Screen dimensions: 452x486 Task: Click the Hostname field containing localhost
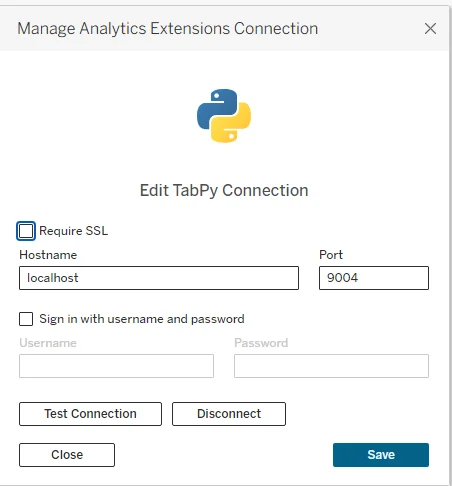click(159, 278)
